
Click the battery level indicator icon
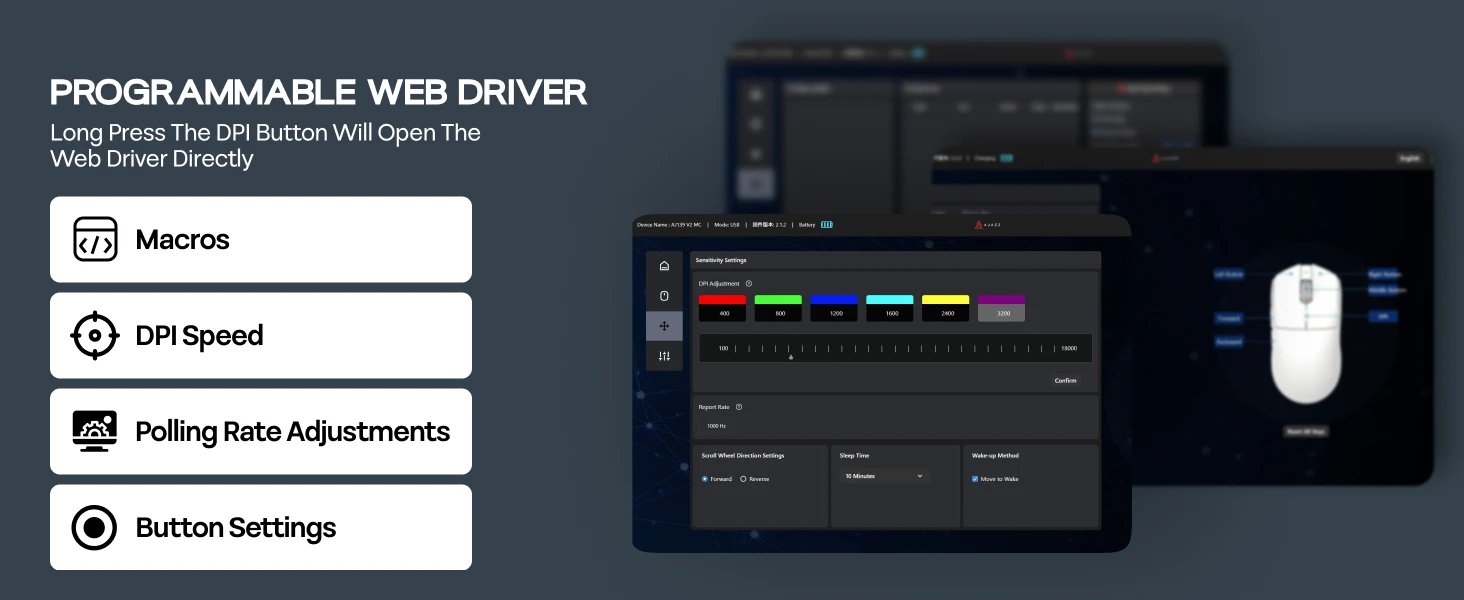827,225
